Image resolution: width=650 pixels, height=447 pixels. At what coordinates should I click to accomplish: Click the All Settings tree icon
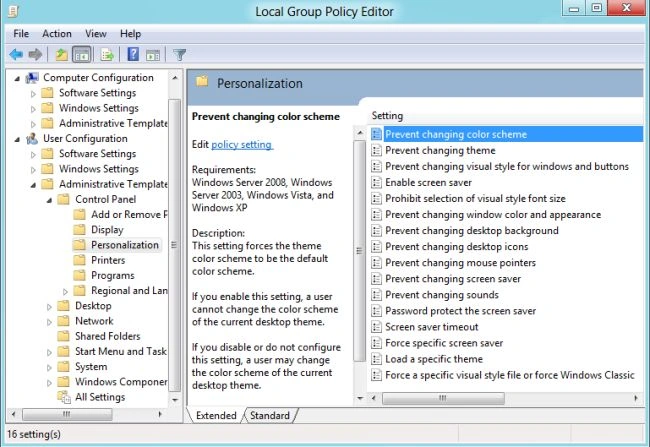64,397
